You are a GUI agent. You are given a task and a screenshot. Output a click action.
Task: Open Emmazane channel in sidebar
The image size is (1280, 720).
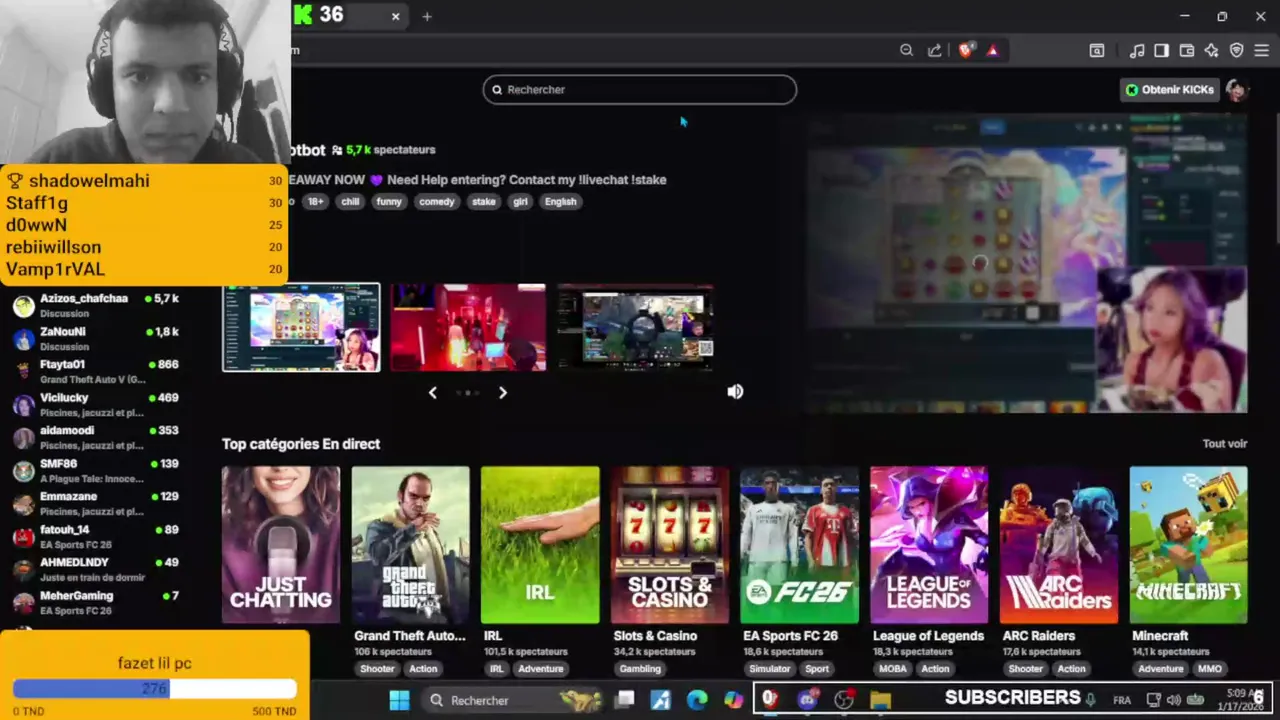[95, 503]
